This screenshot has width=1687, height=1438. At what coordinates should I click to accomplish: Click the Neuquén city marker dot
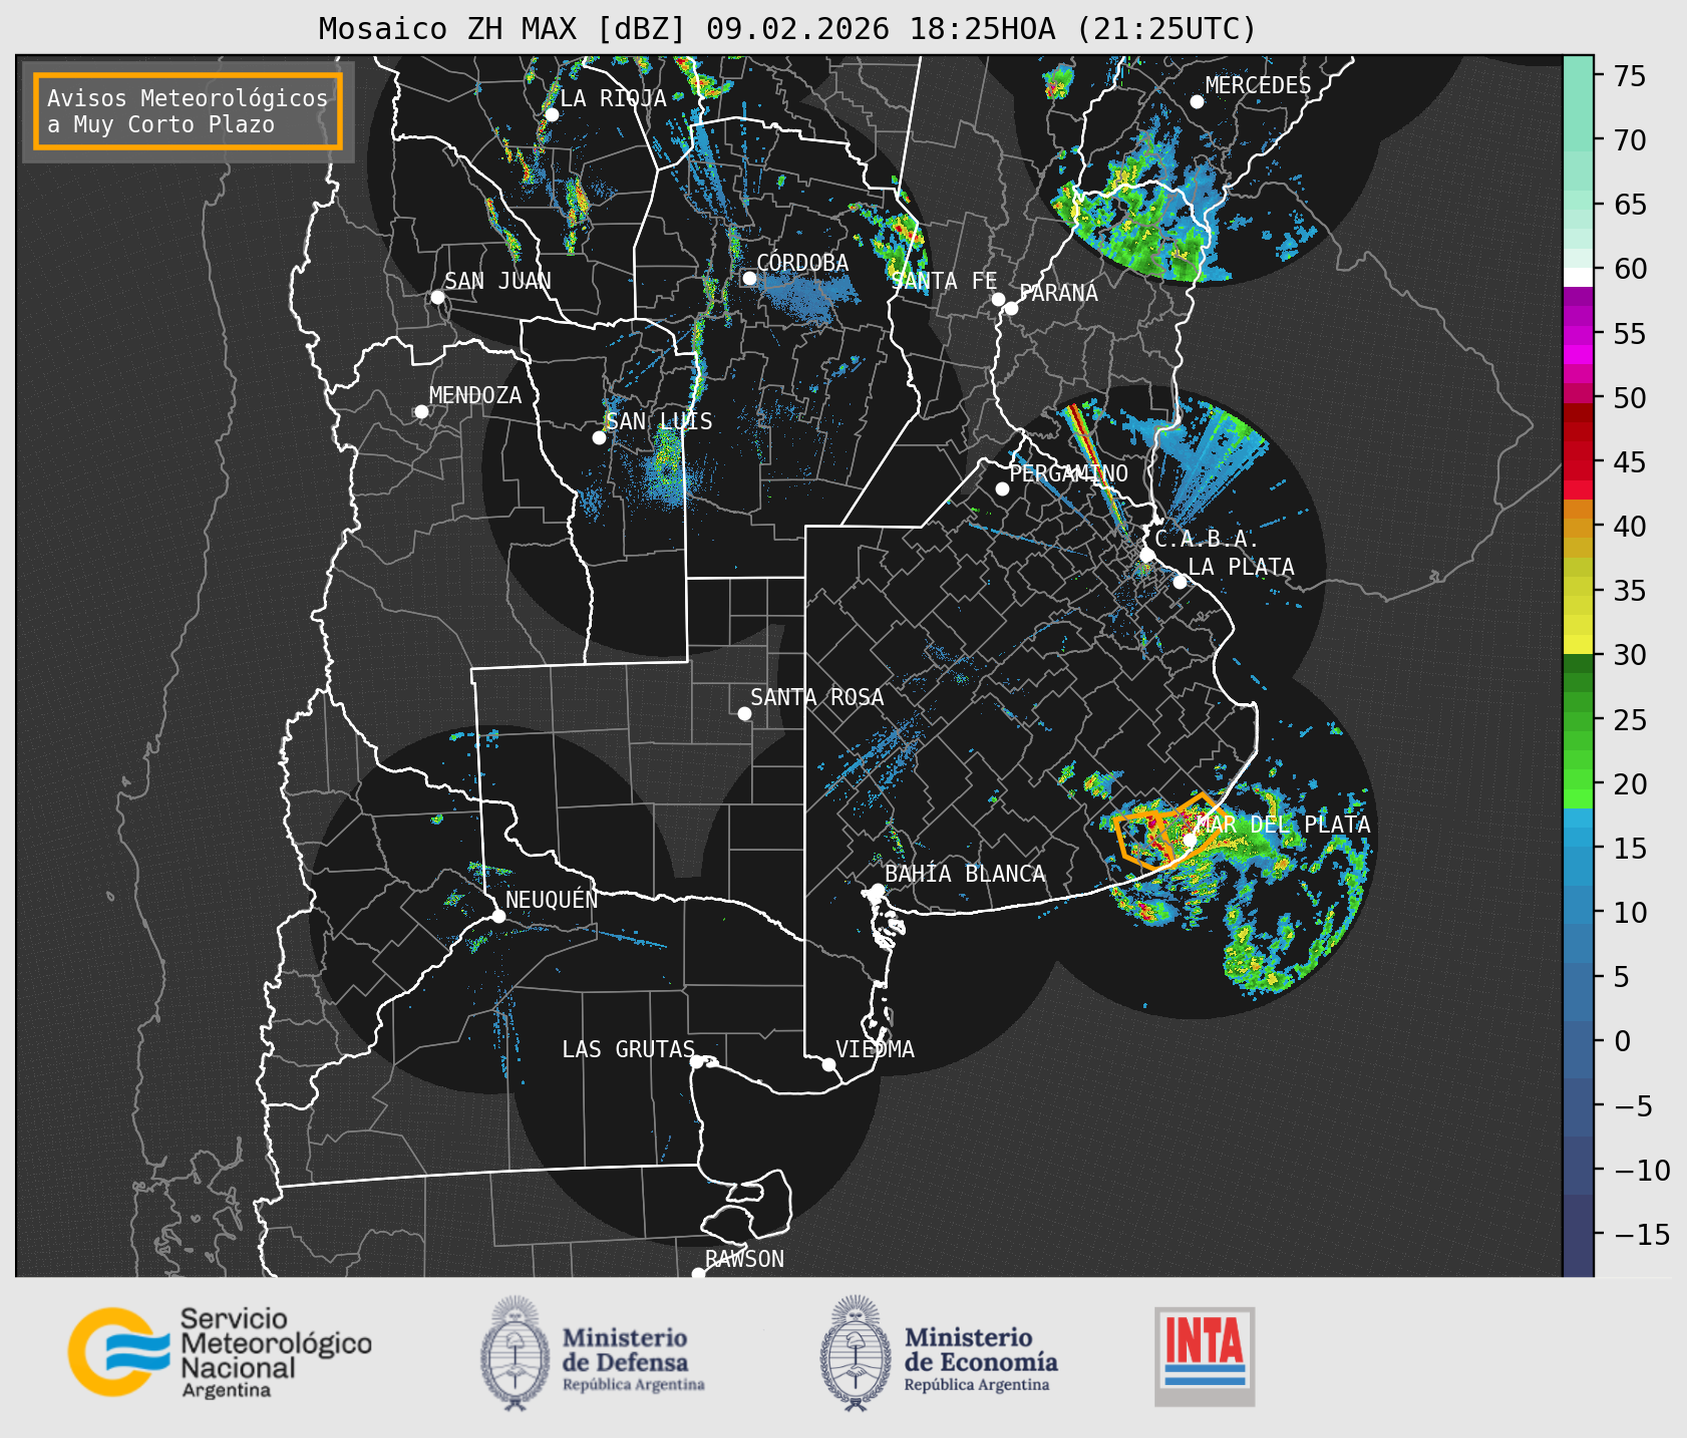click(x=498, y=916)
